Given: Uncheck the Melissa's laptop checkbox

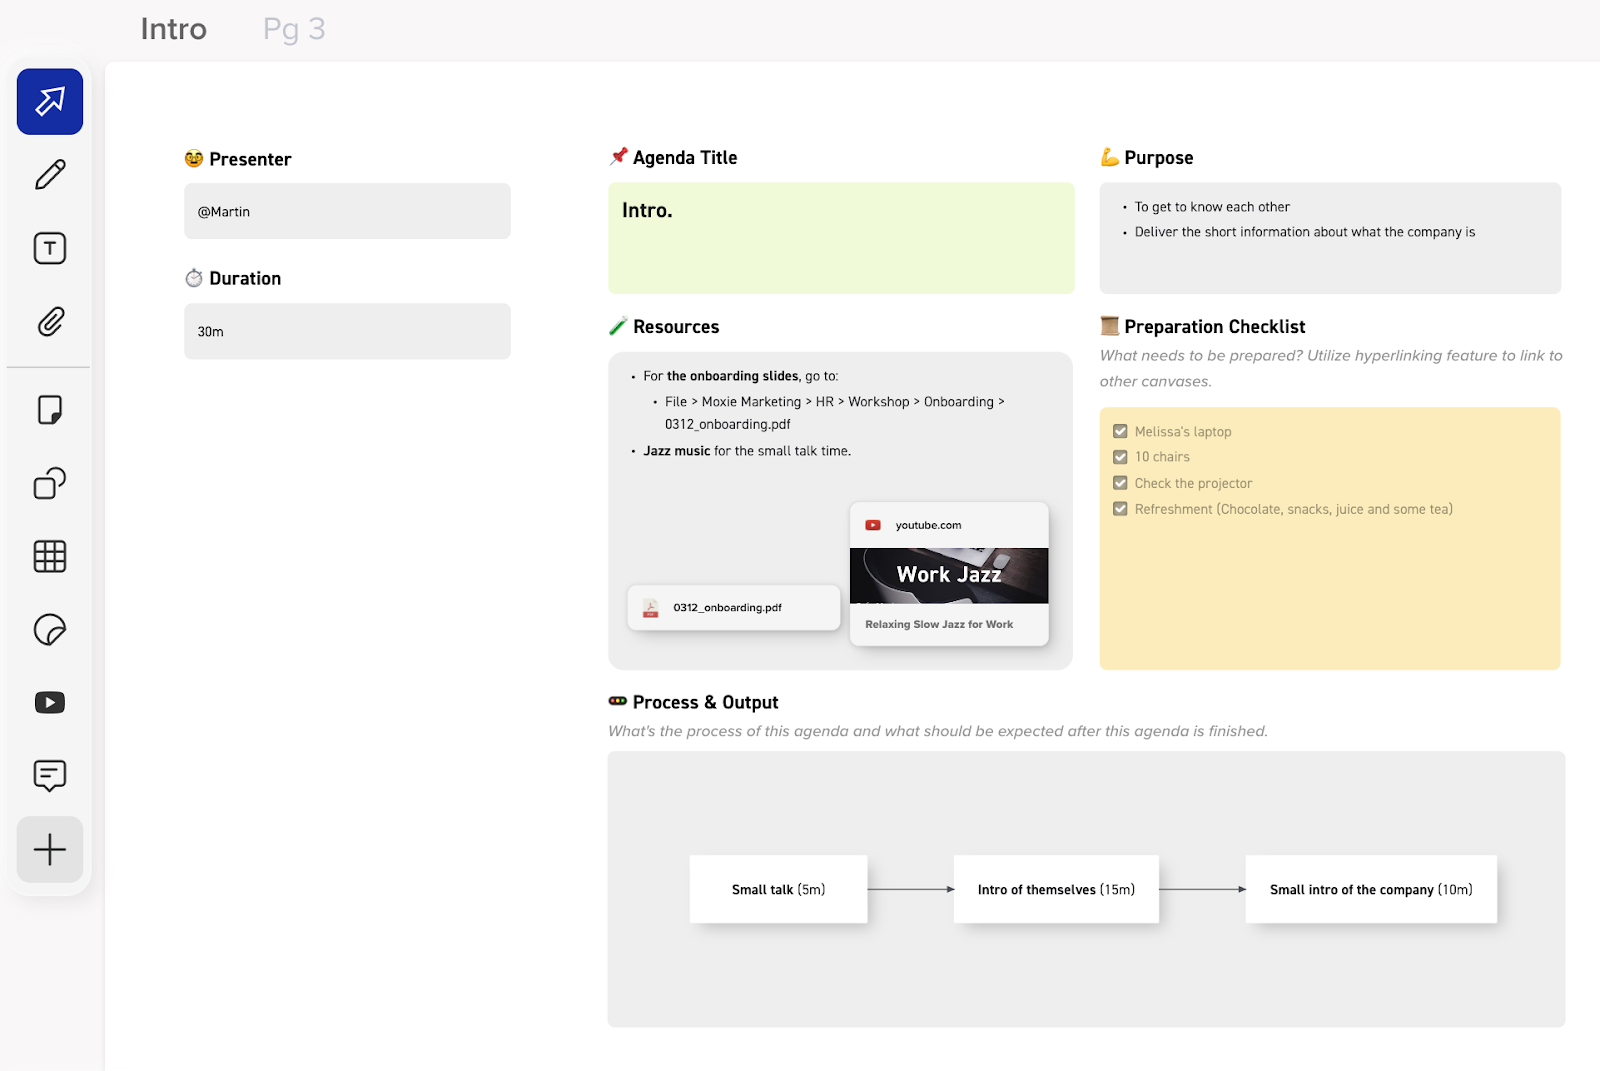Looking at the screenshot, I should click(1120, 432).
